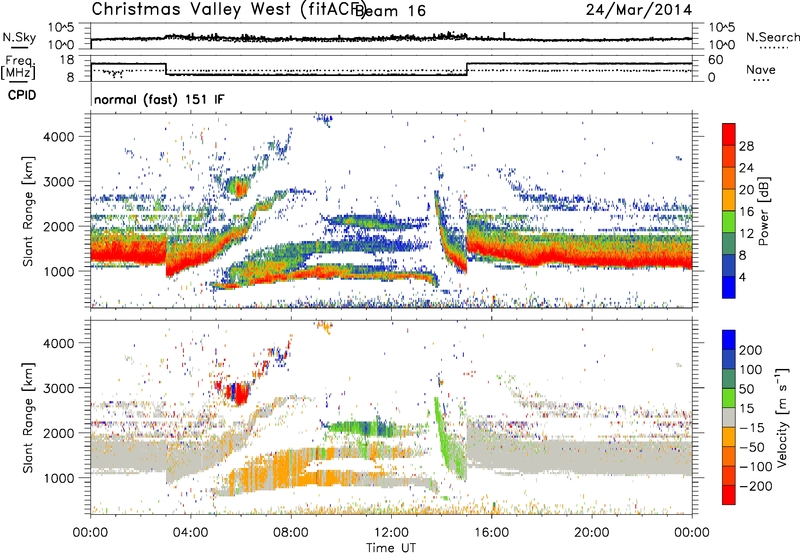Viewport: 800px width, 554px height.
Task: Click the '20:00' time tick label
Action: tap(591, 533)
